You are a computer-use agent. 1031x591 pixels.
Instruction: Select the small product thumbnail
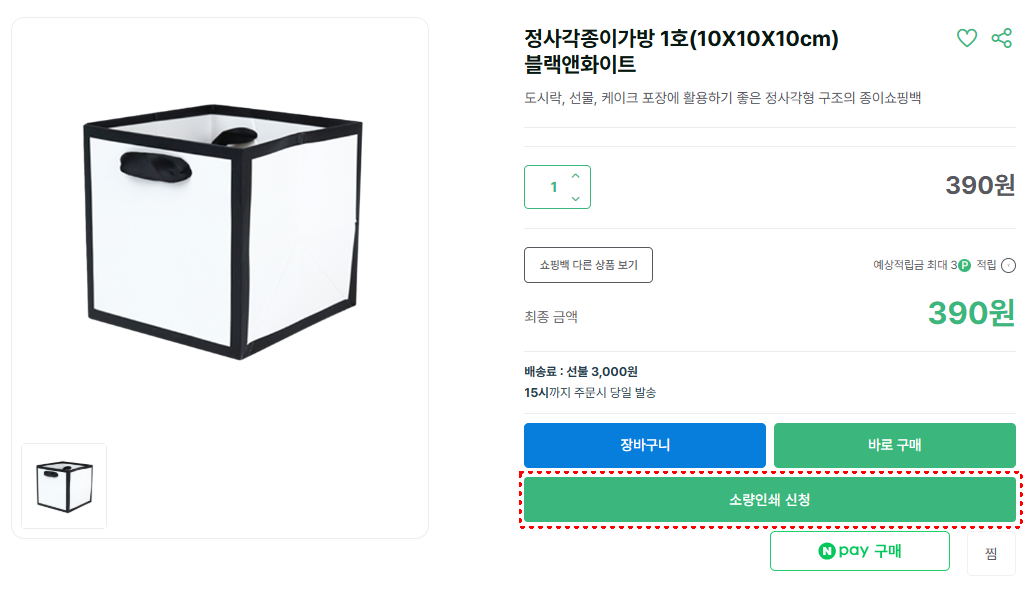(64, 486)
